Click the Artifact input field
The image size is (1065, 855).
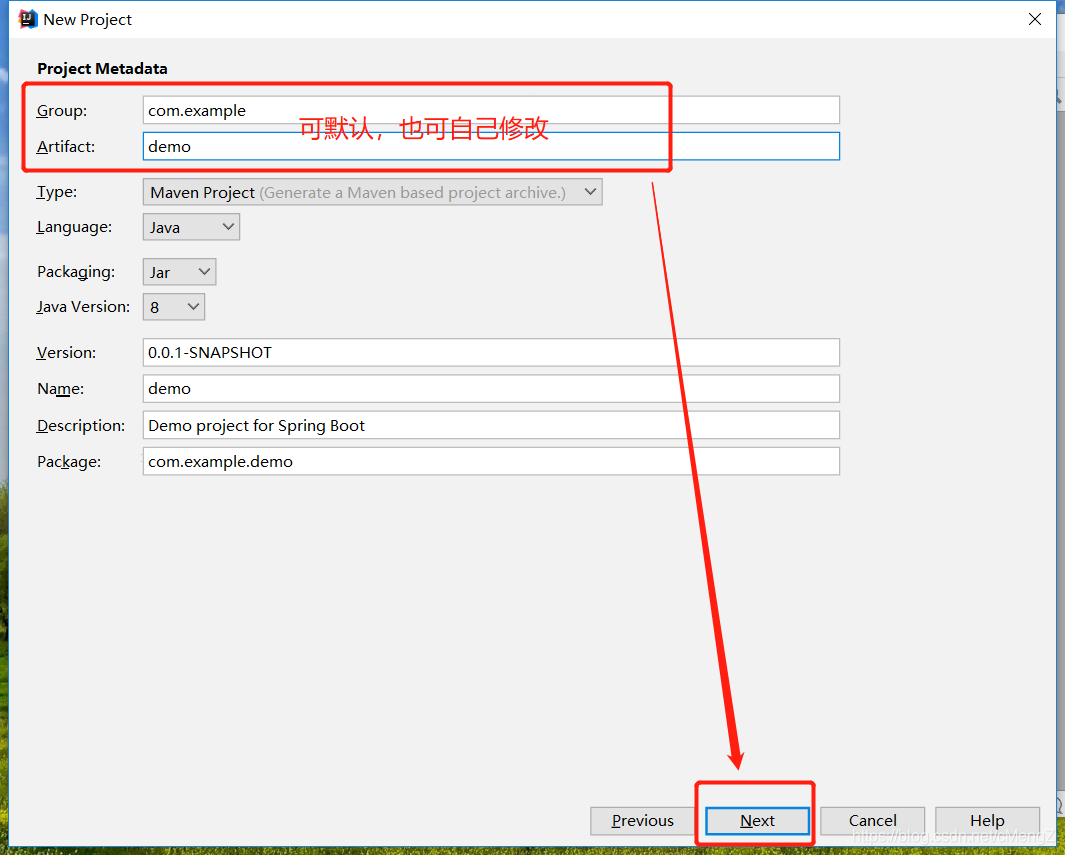coord(491,146)
